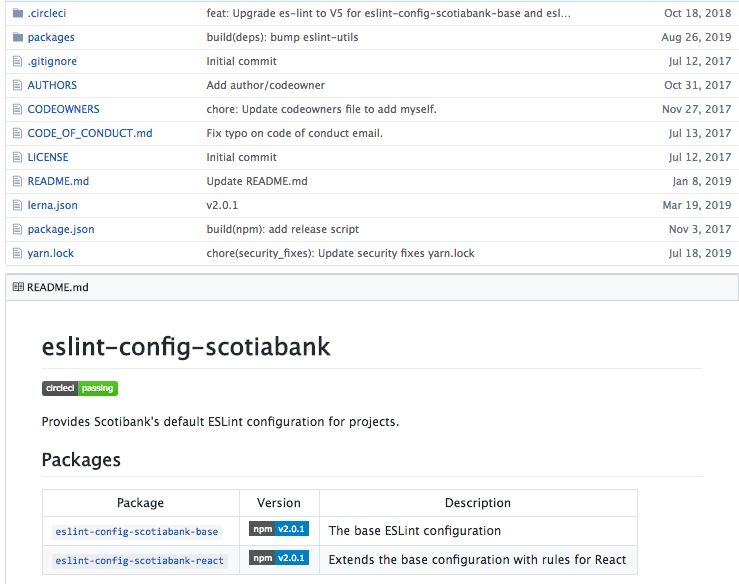Open the CODE_OF_CONDUCT.md file

point(90,133)
